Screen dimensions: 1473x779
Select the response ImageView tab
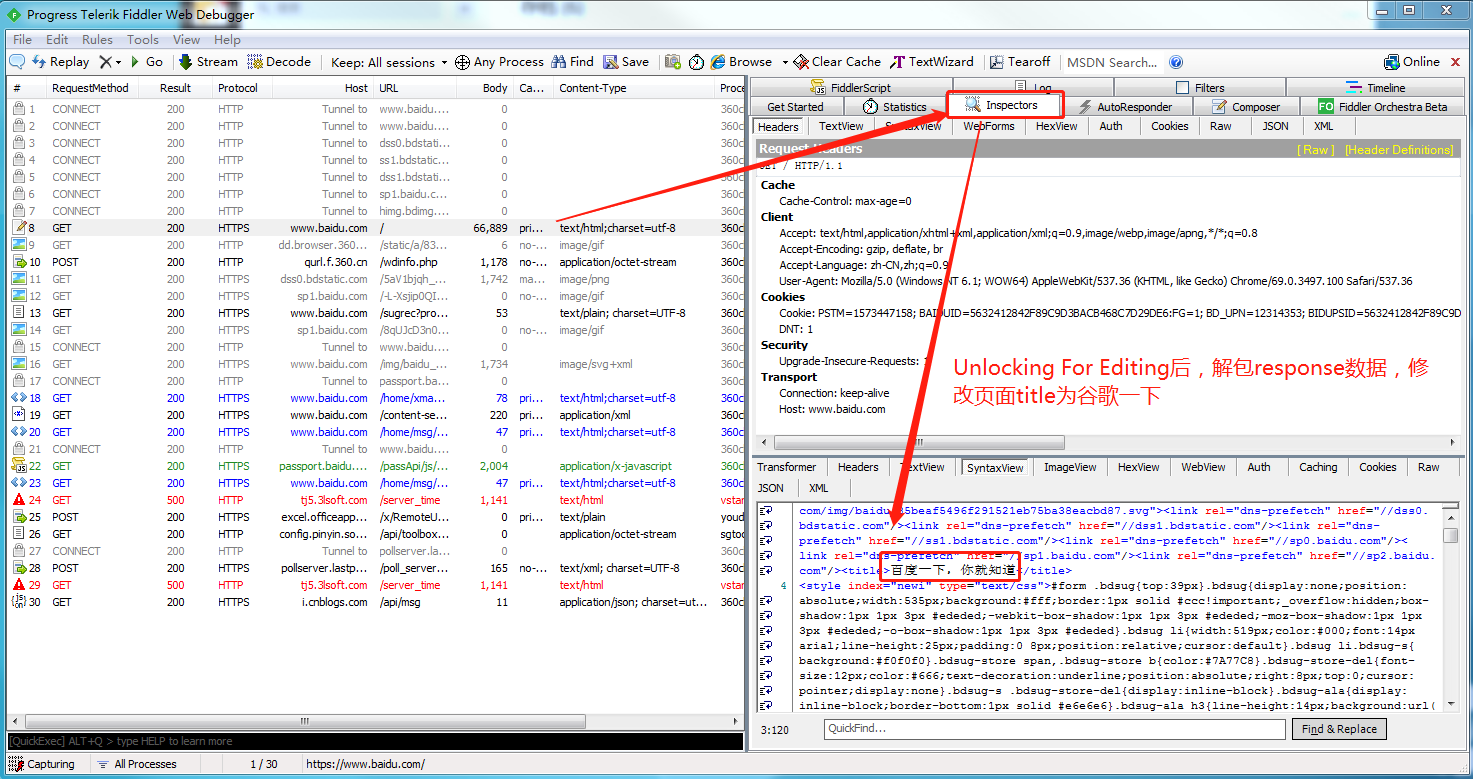click(x=1070, y=467)
